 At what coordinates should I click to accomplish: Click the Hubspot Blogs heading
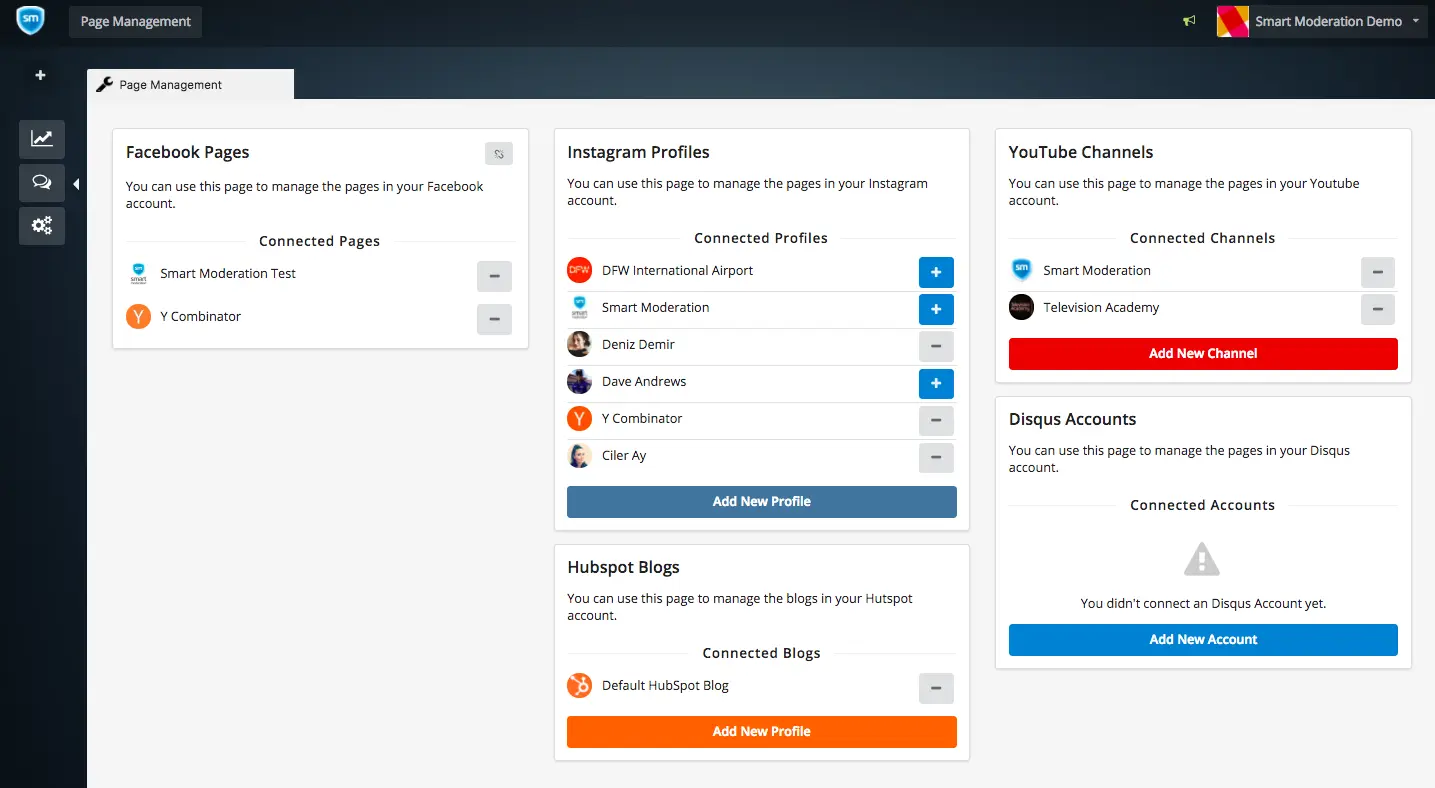point(623,567)
